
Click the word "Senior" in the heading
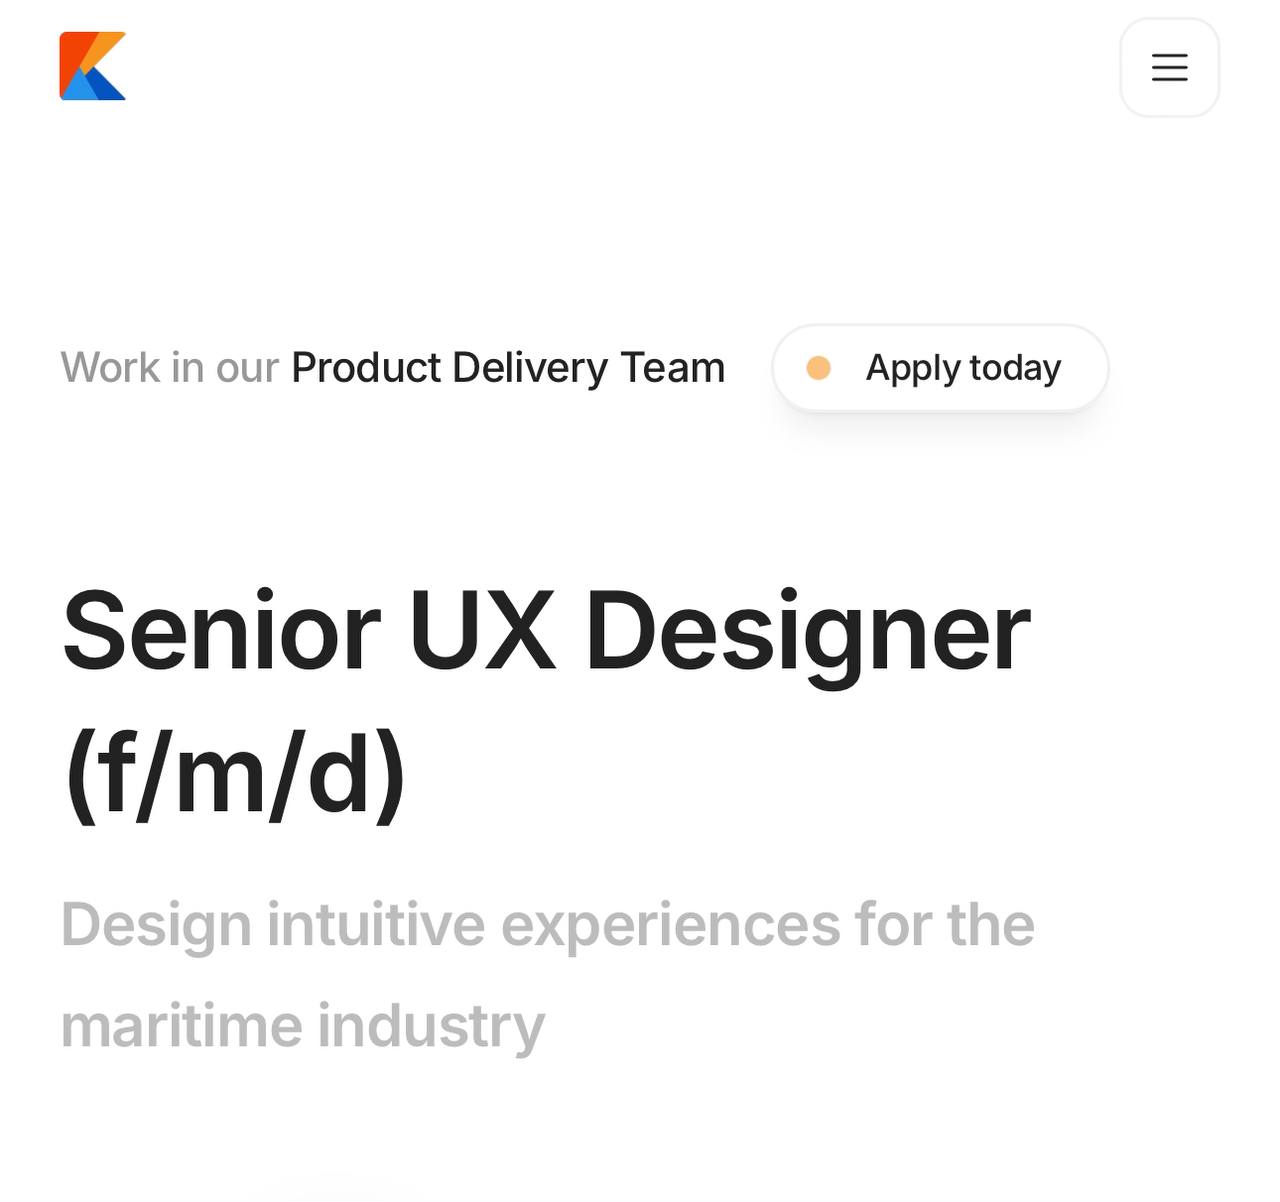coord(221,631)
